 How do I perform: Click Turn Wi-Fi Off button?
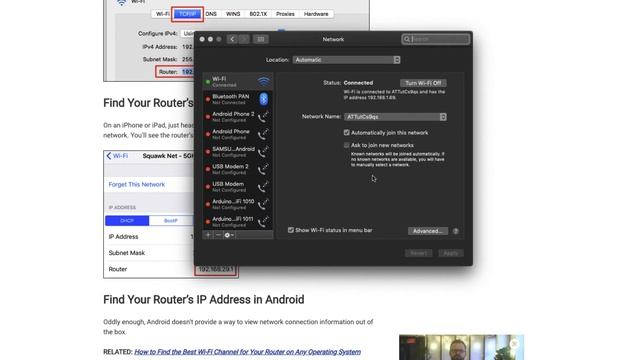coord(423,83)
